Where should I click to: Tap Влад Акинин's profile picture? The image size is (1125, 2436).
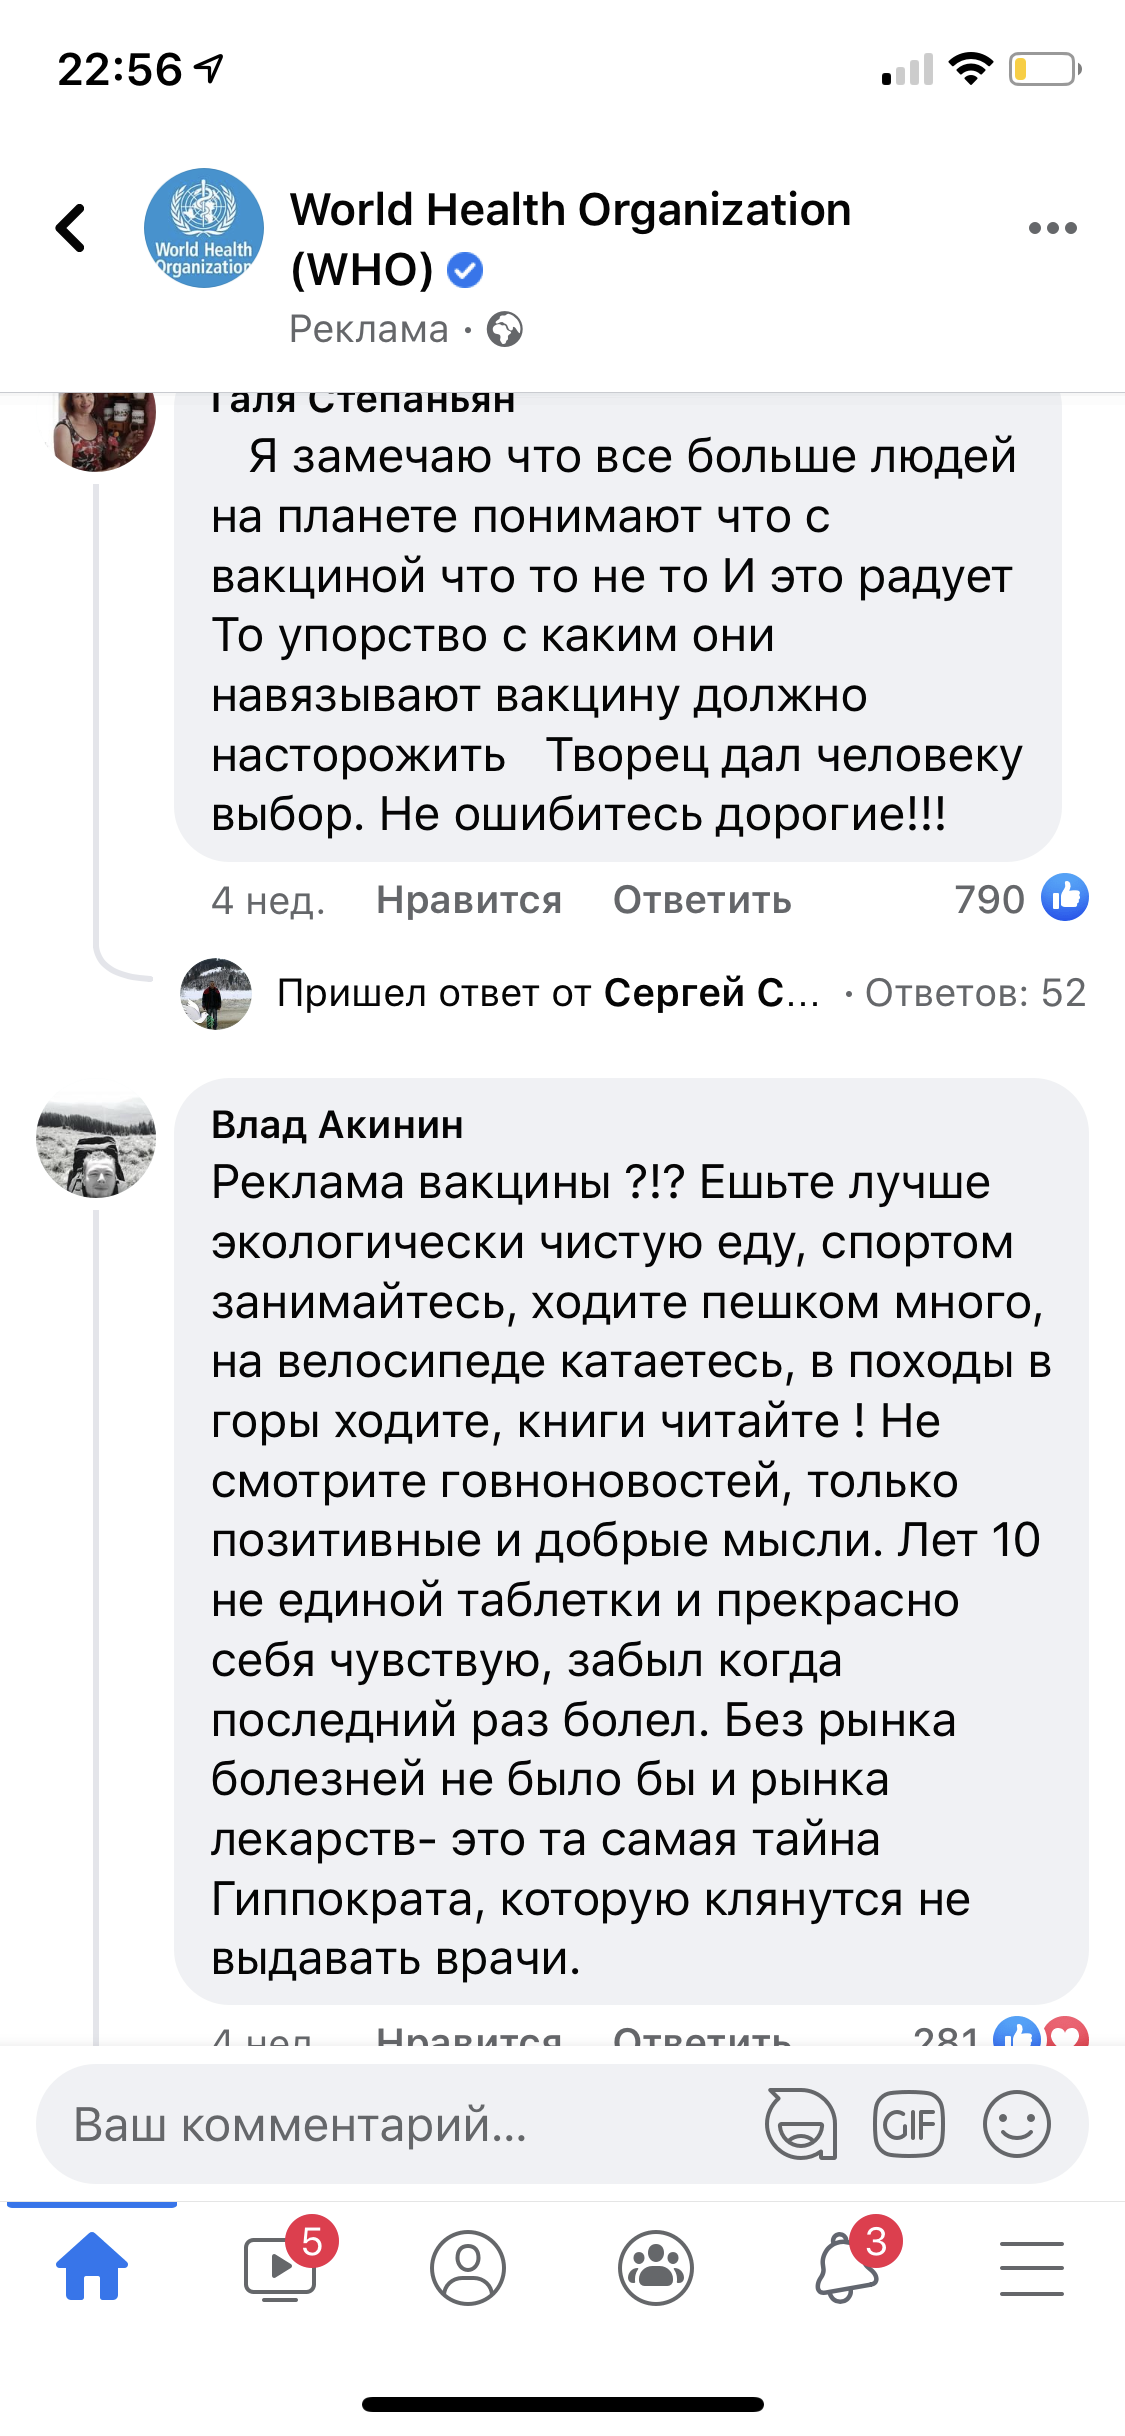[96, 1143]
